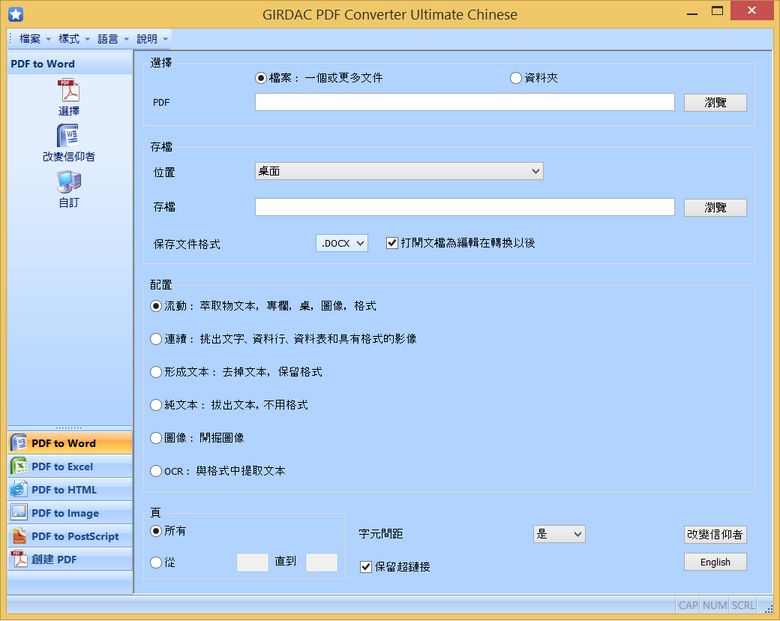Choose the 純文本 plain text option
The height and width of the screenshot is (621, 780).
(156, 405)
